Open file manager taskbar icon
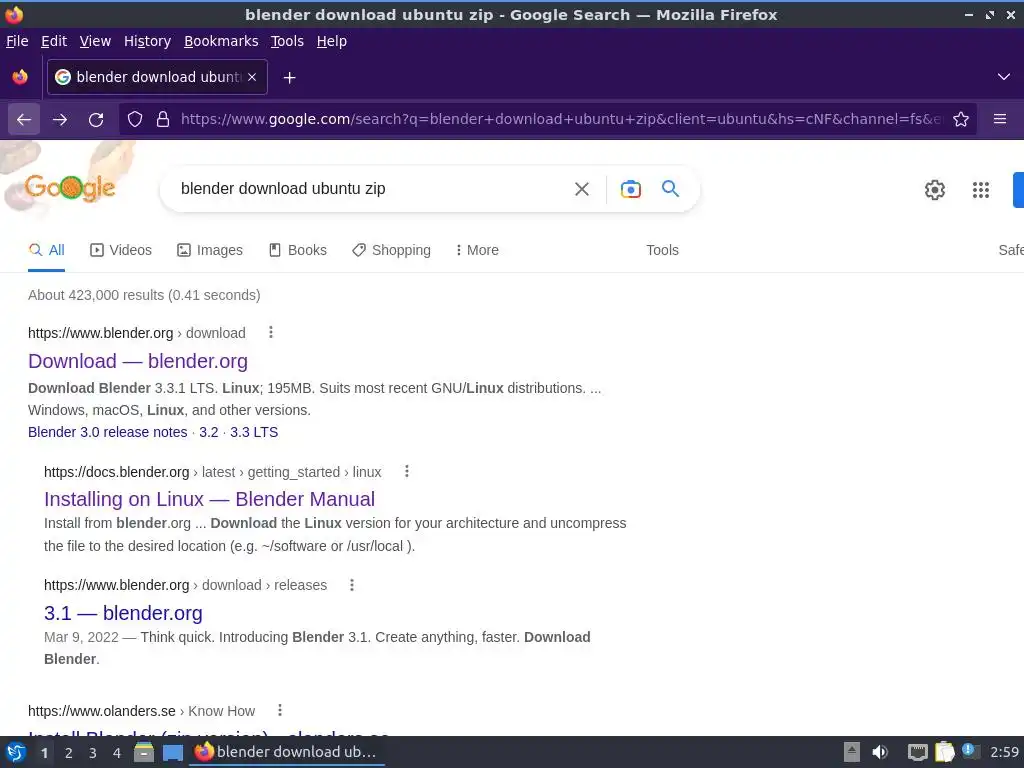This screenshot has width=1024, height=768. (x=144, y=752)
